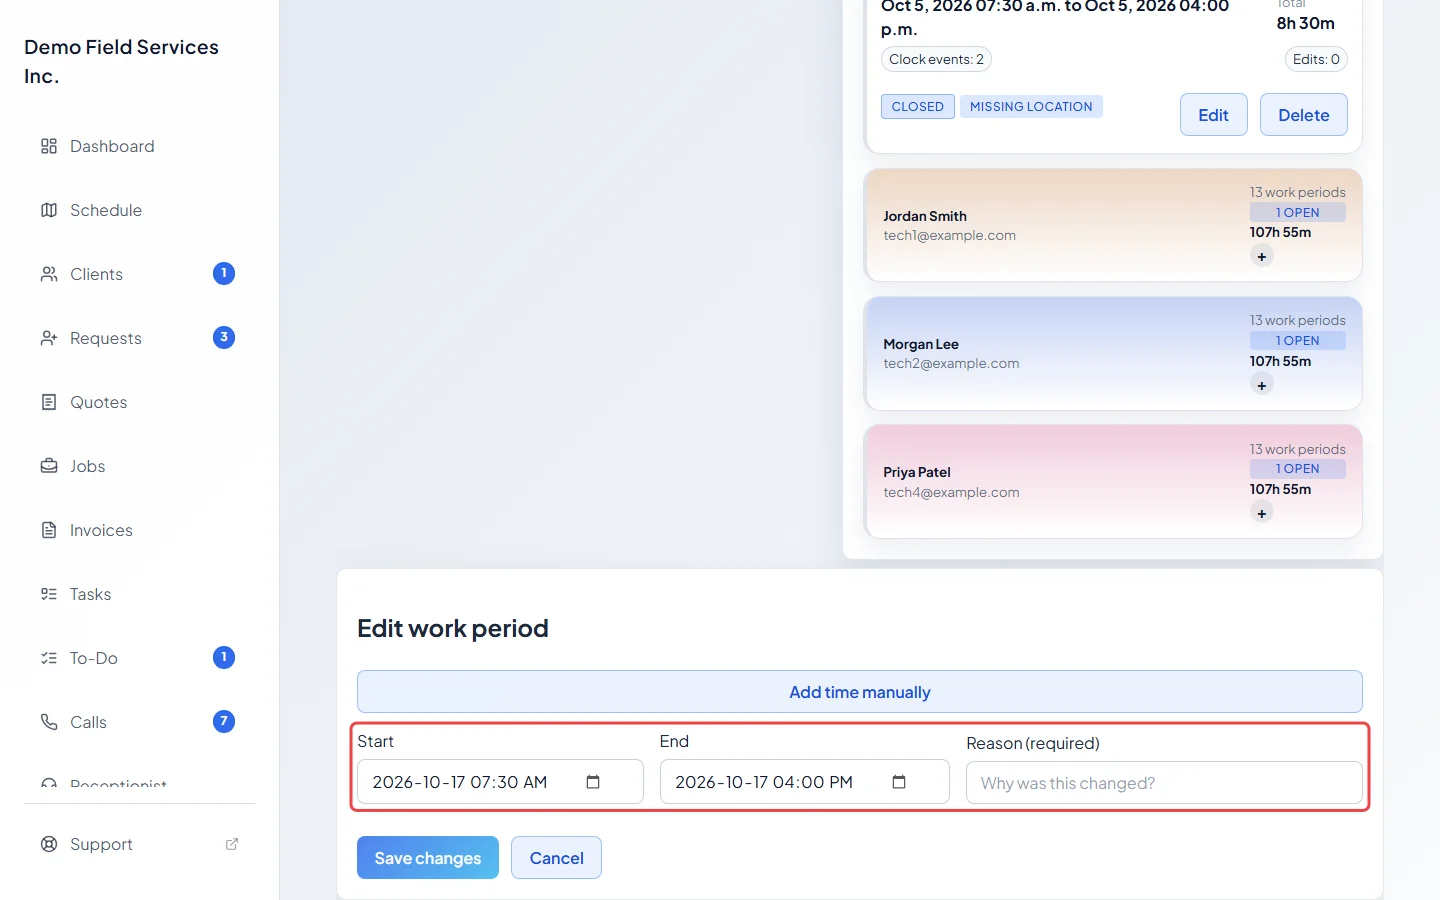
Task: Focus the Reason required text field
Action: click(1164, 783)
